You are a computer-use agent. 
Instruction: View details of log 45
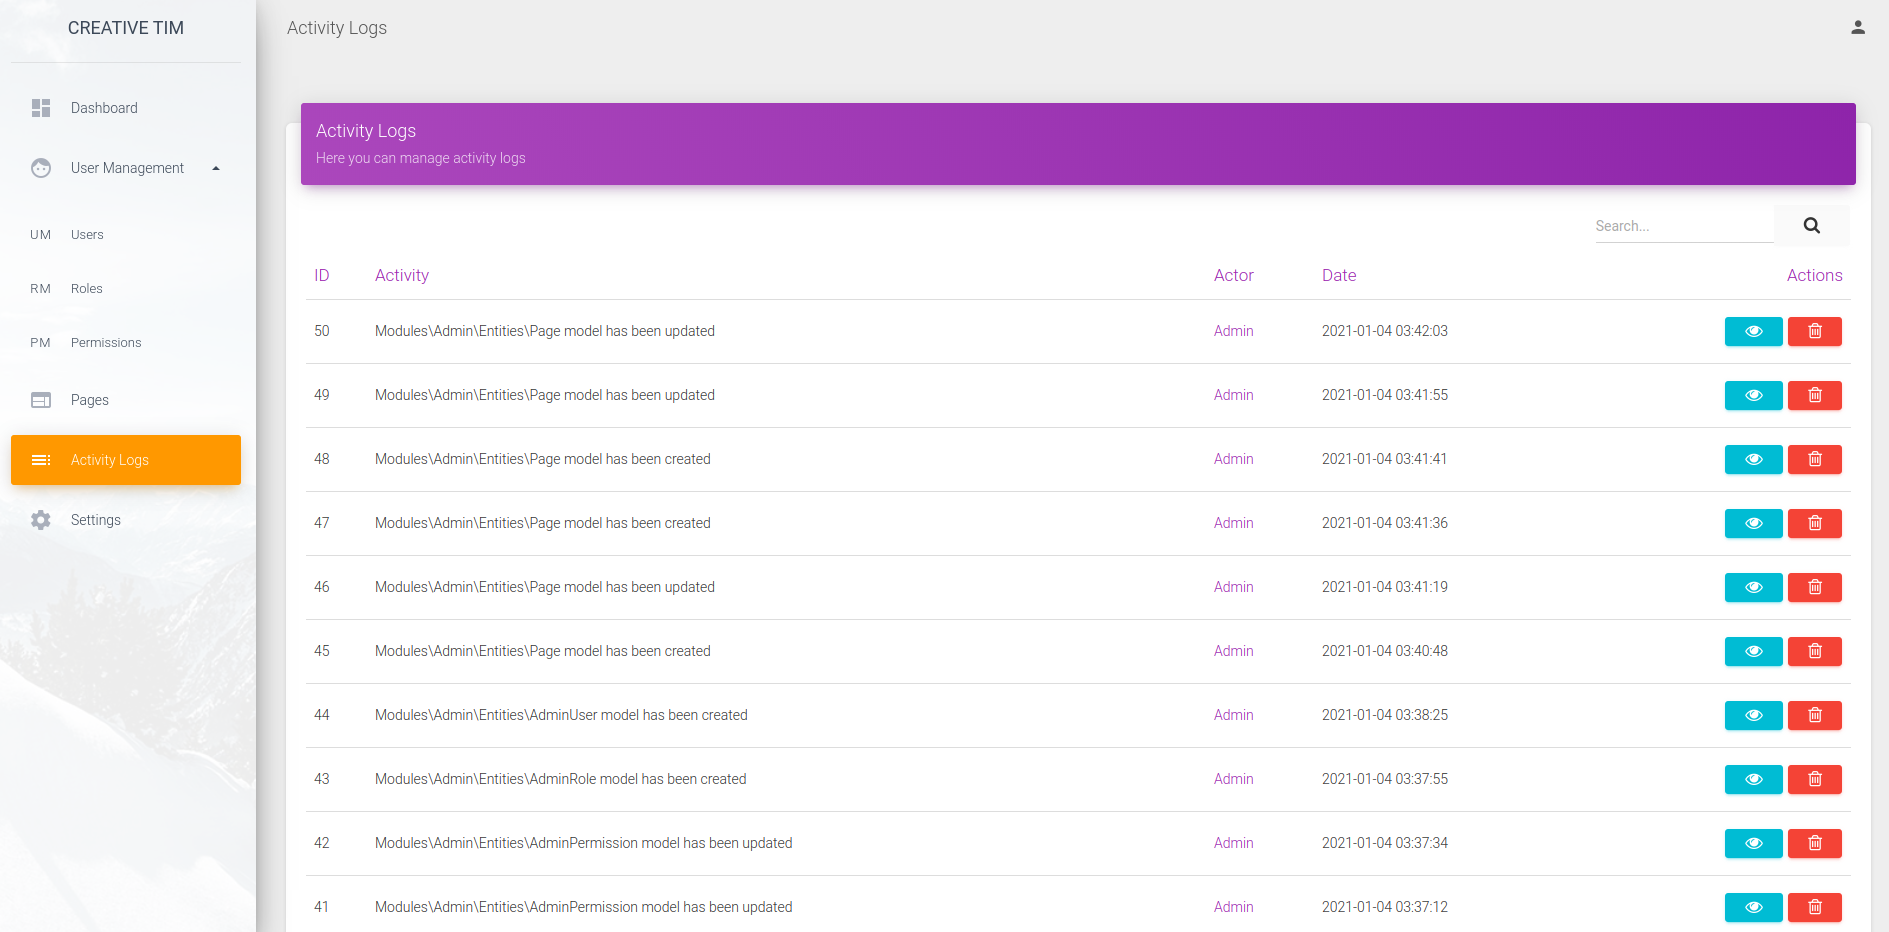click(x=1753, y=651)
